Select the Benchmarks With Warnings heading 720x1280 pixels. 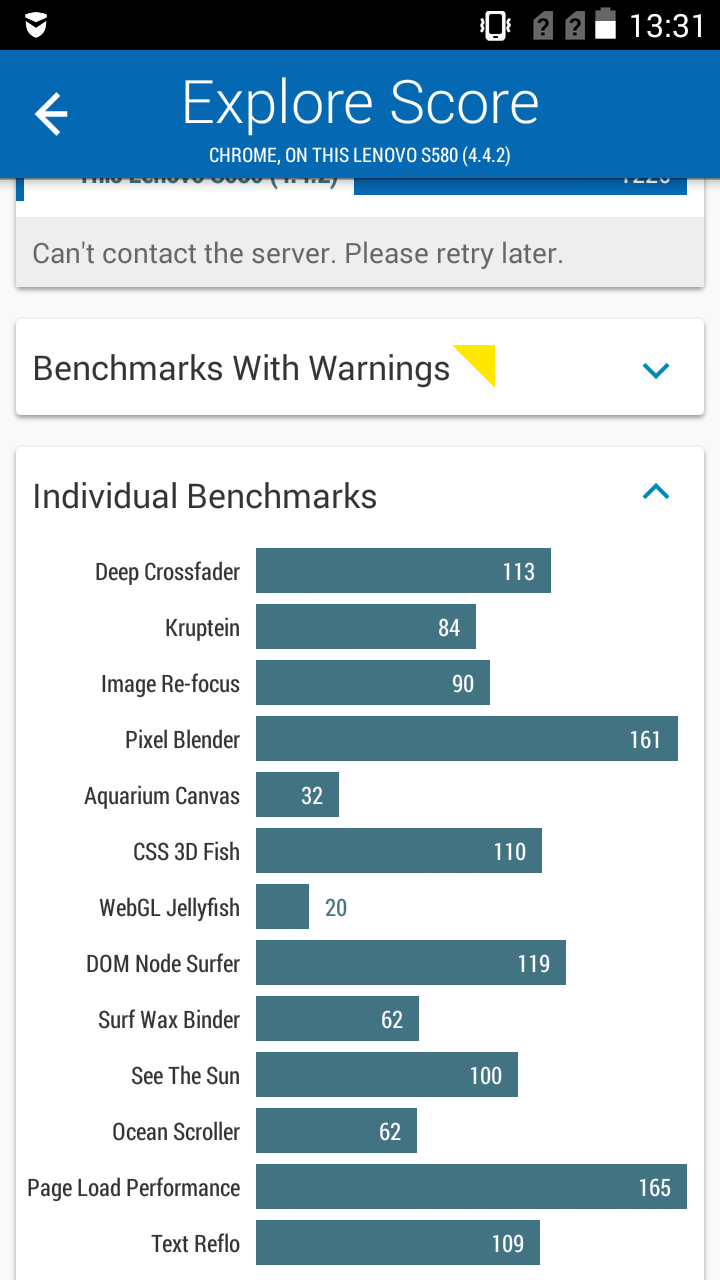tap(241, 368)
